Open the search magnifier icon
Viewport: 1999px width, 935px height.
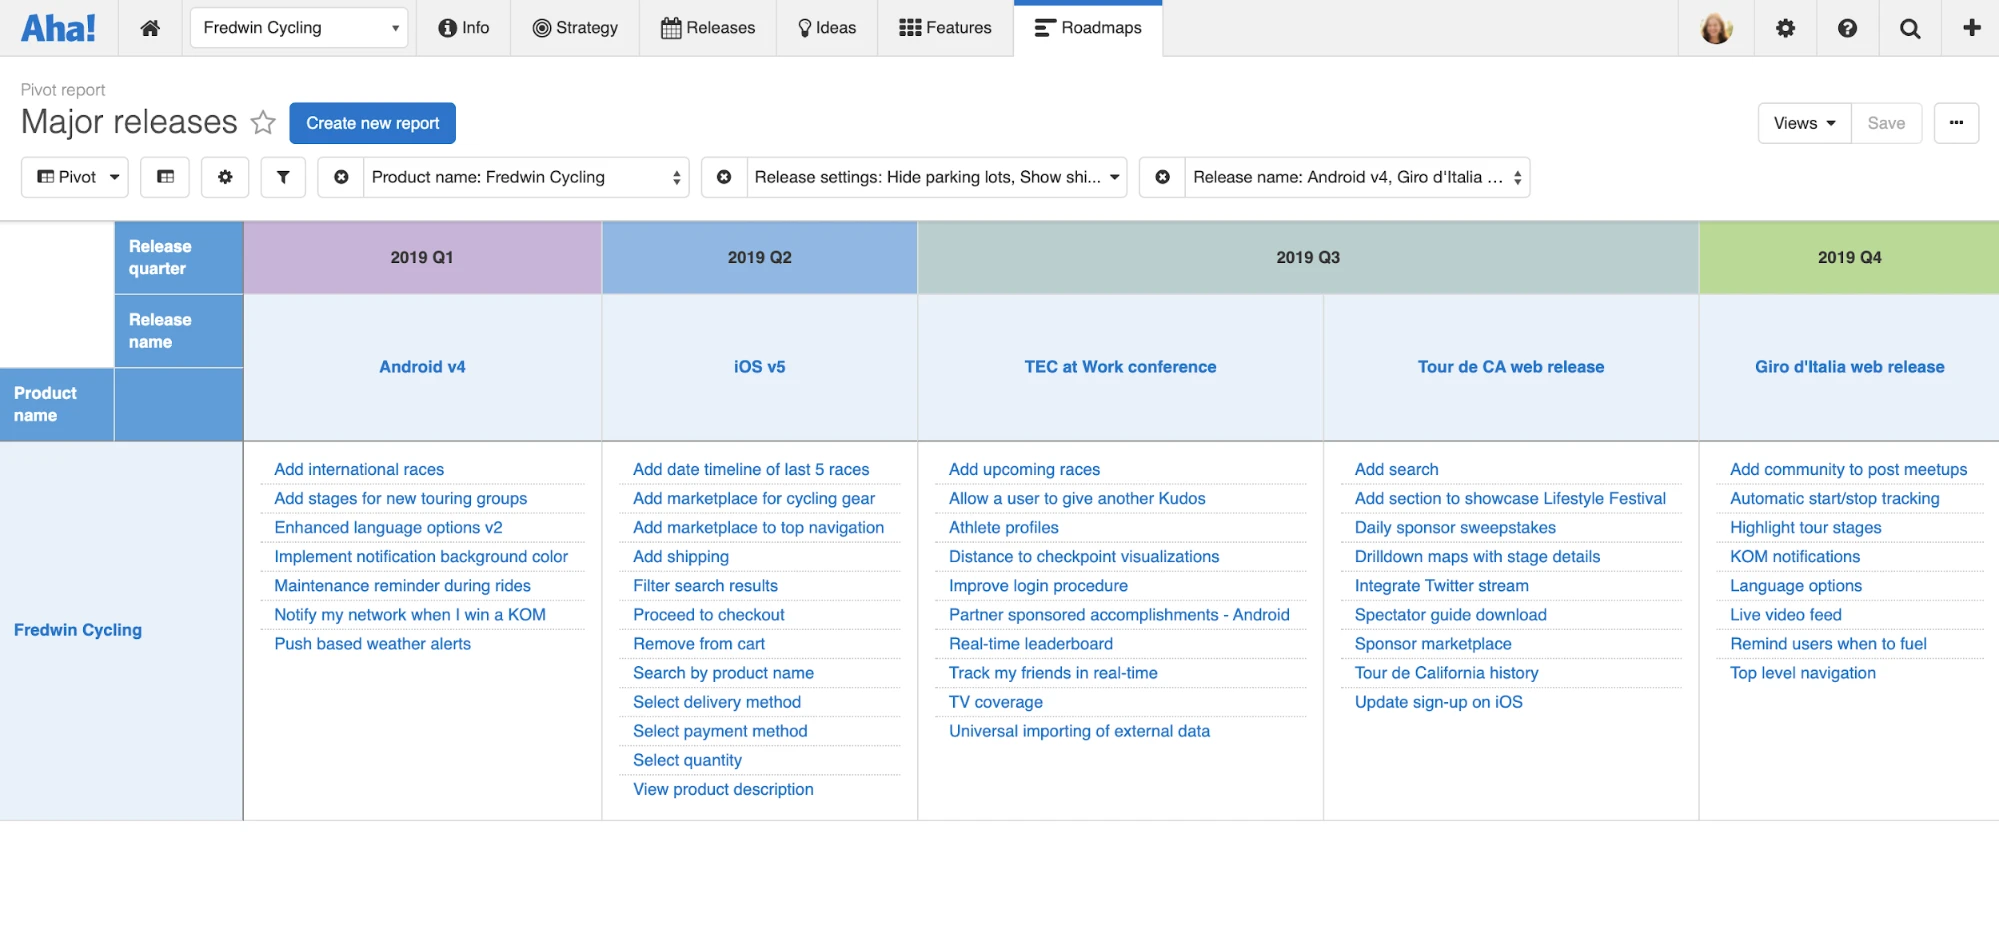1910,28
